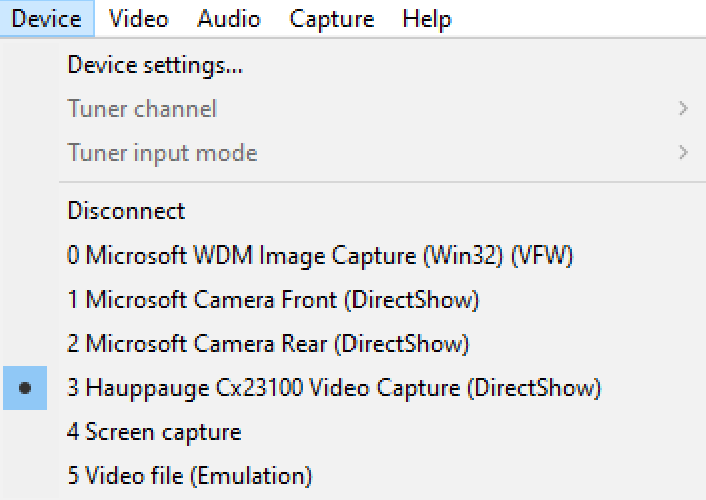Open the Audio menu
The height and width of the screenshot is (500, 706).
pos(229,18)
